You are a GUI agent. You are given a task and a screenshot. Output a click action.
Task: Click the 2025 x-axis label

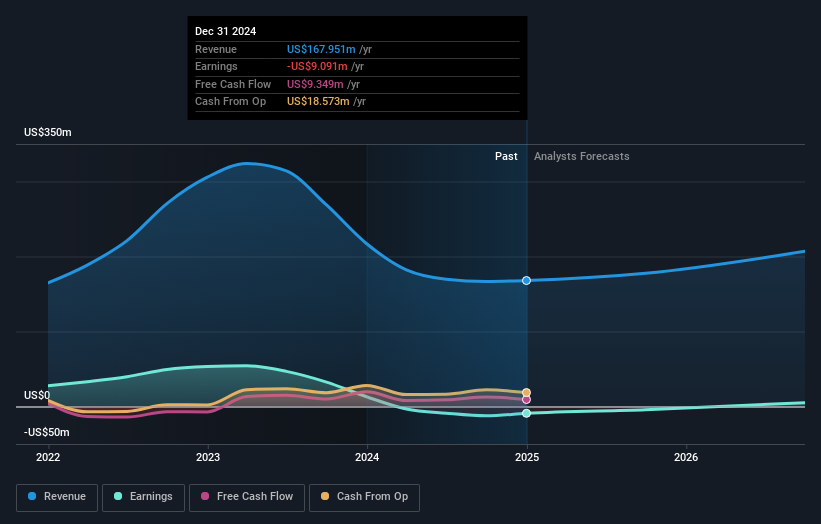click(x=527, y=458)
